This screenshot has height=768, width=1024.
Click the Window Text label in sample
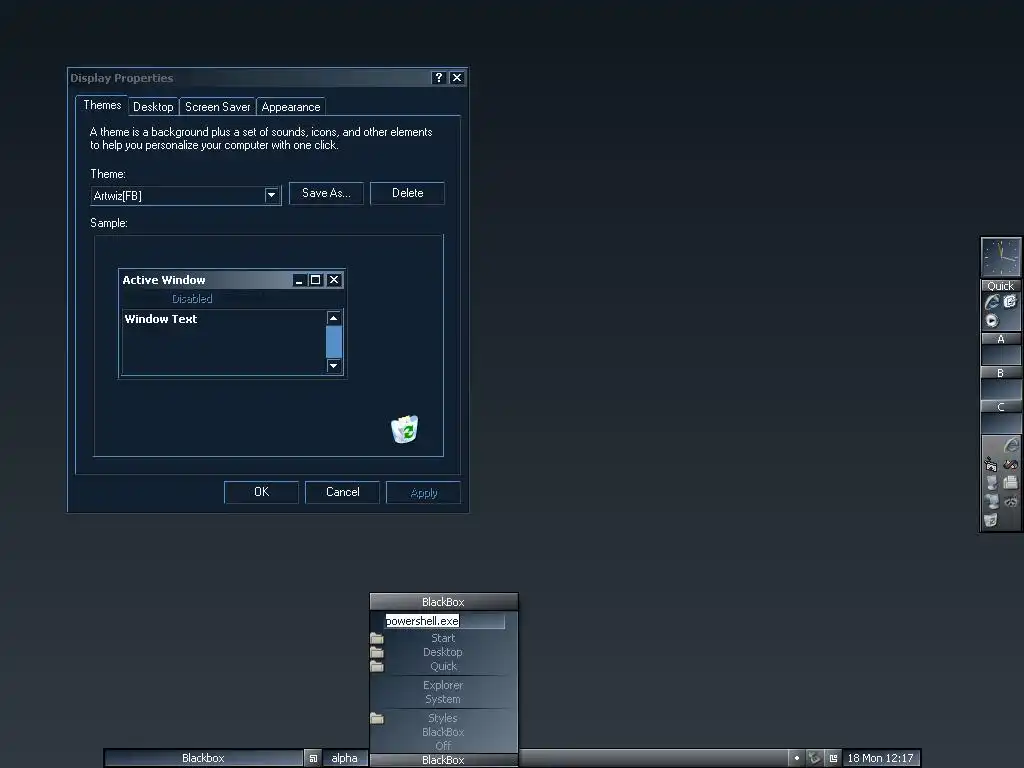161,319
